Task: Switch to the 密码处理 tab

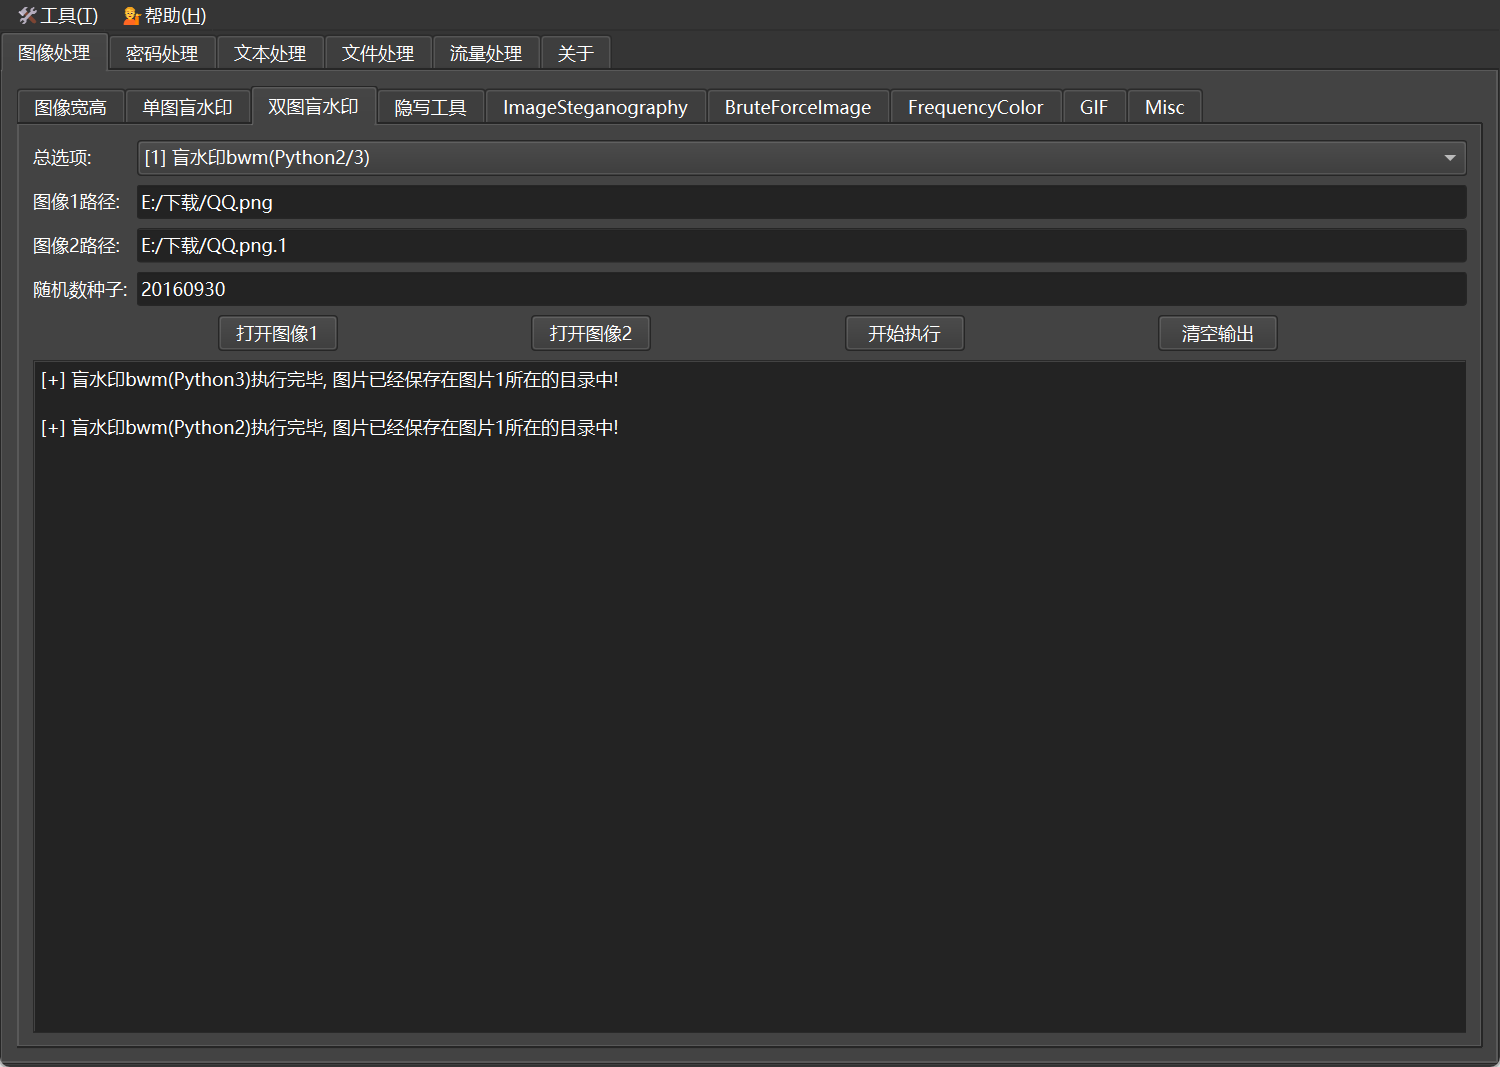Action: (162, 54)
